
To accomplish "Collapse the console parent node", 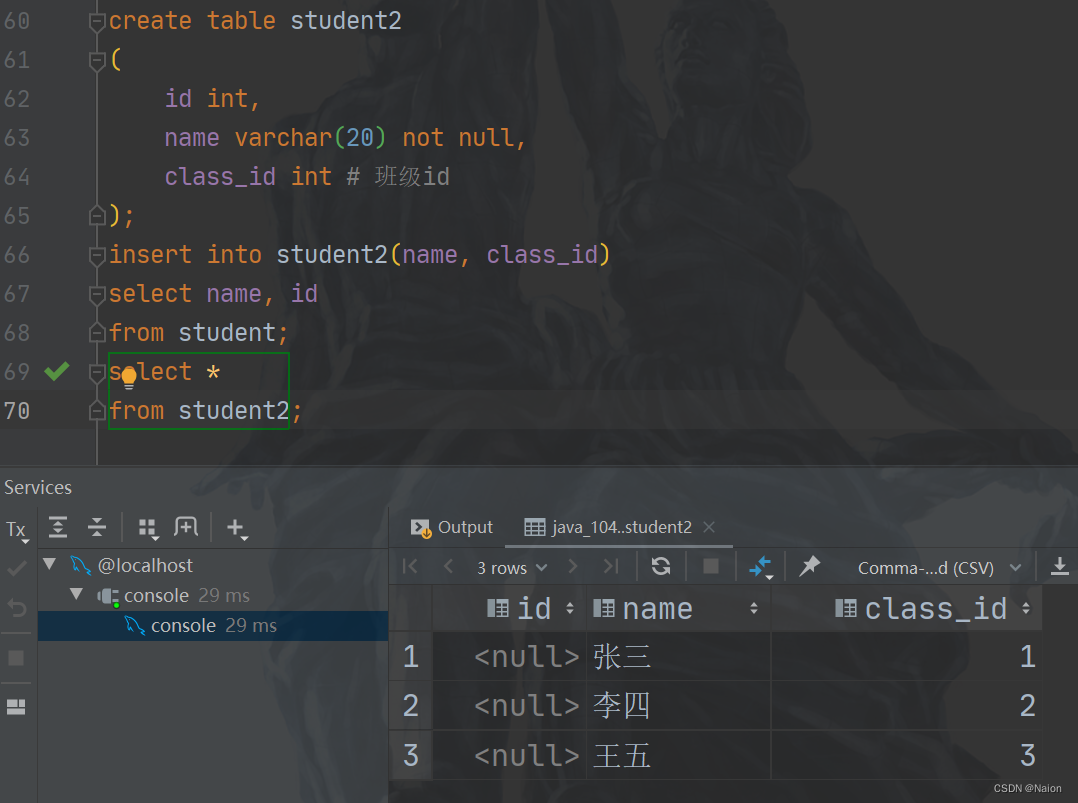I will (x=76, y=594).
